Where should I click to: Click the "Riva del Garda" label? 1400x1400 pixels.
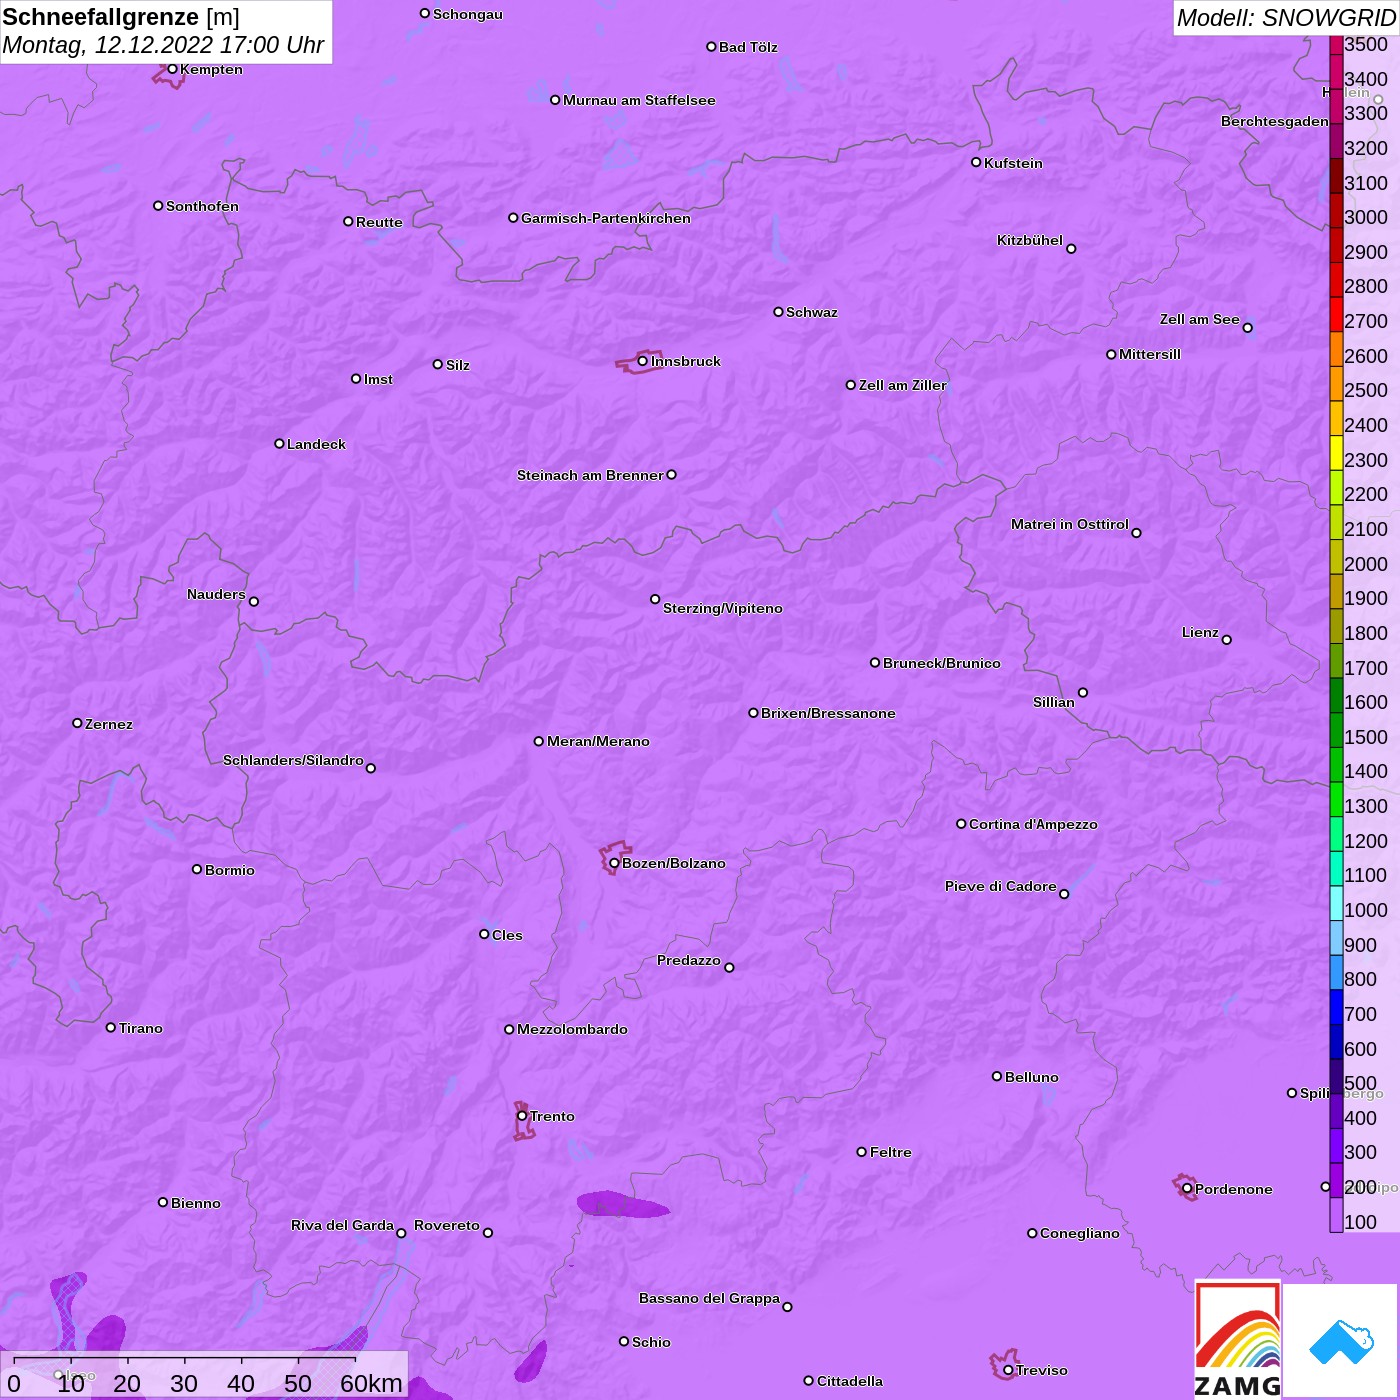point(342,1225)
